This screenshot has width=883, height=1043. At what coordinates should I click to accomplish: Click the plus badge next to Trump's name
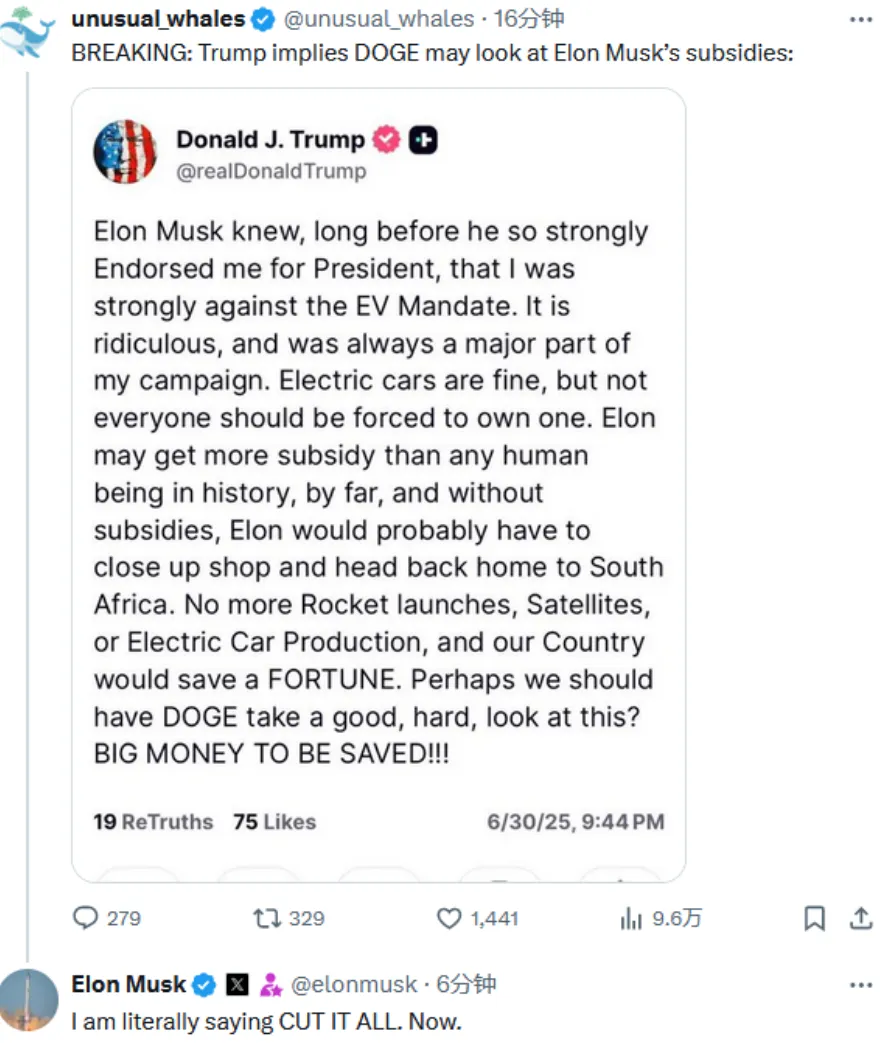424,140
